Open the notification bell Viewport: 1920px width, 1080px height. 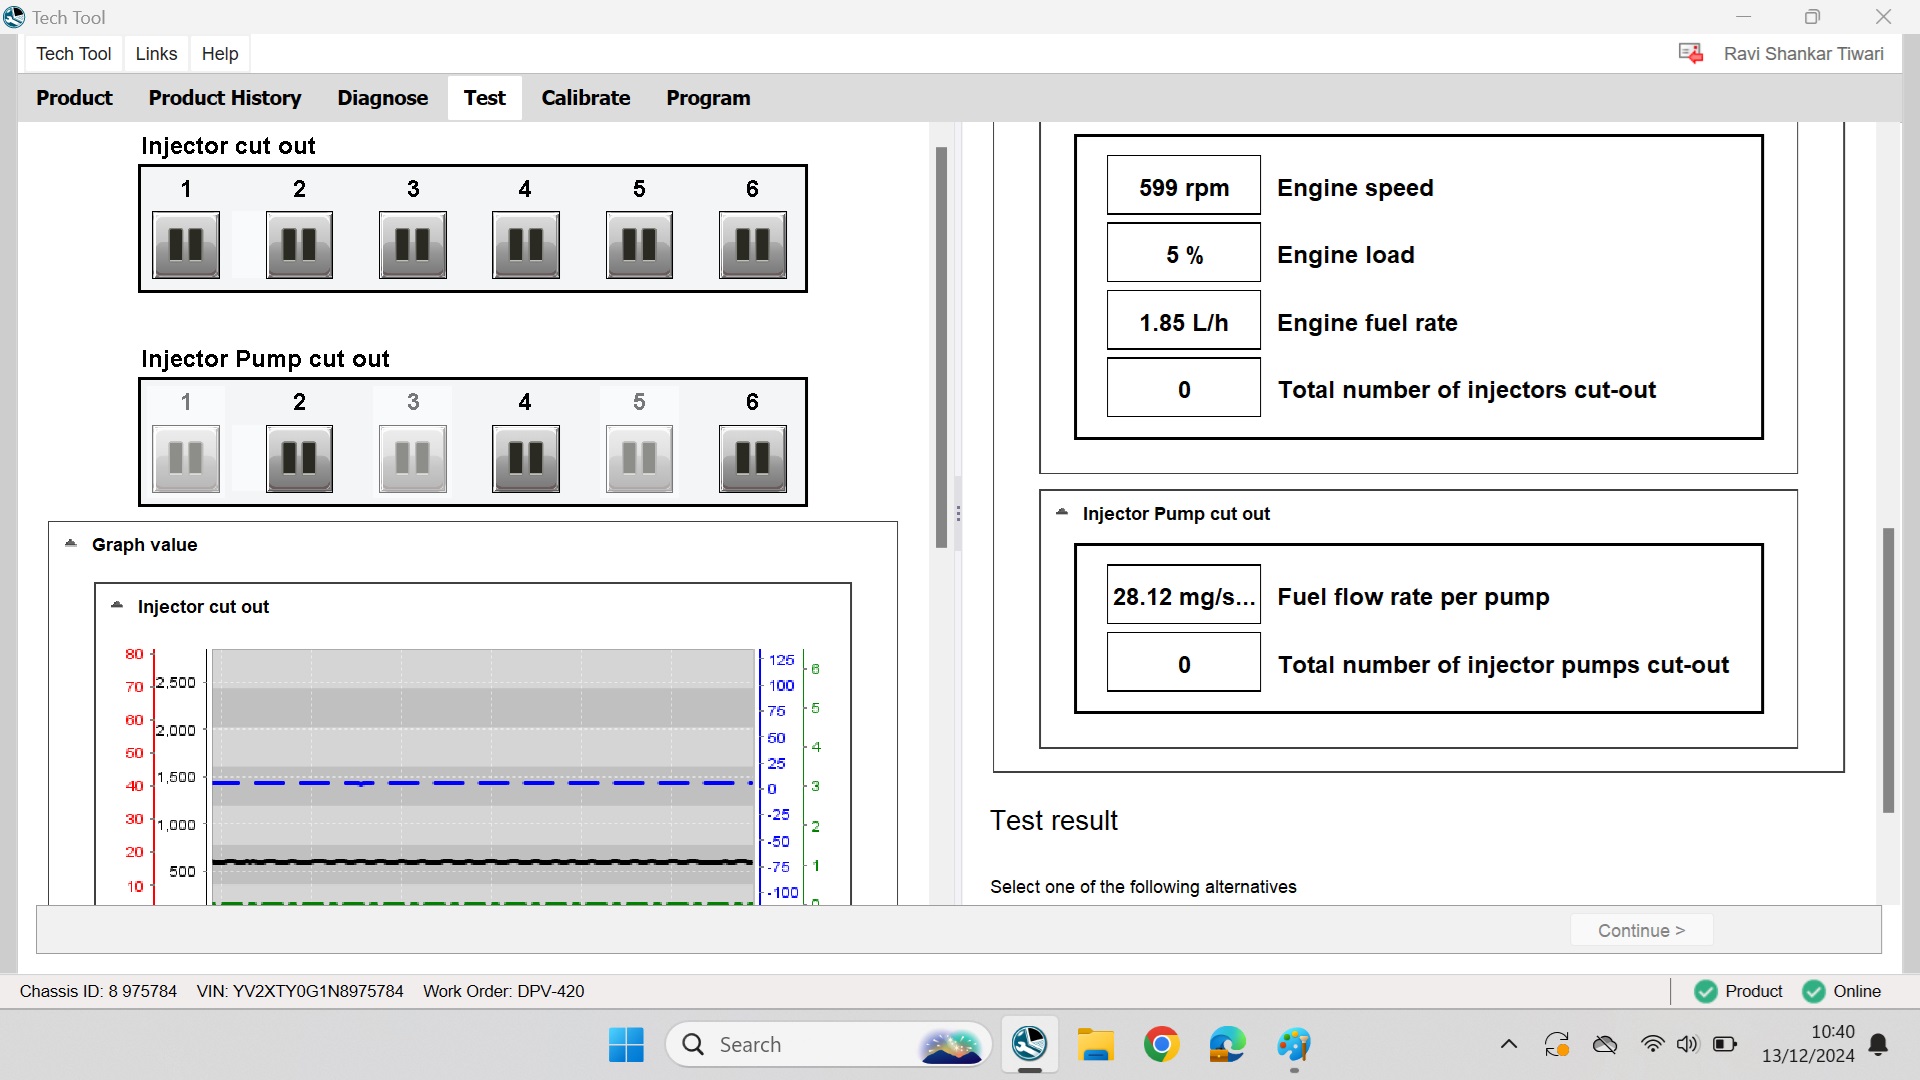tap(1879, 1045)
